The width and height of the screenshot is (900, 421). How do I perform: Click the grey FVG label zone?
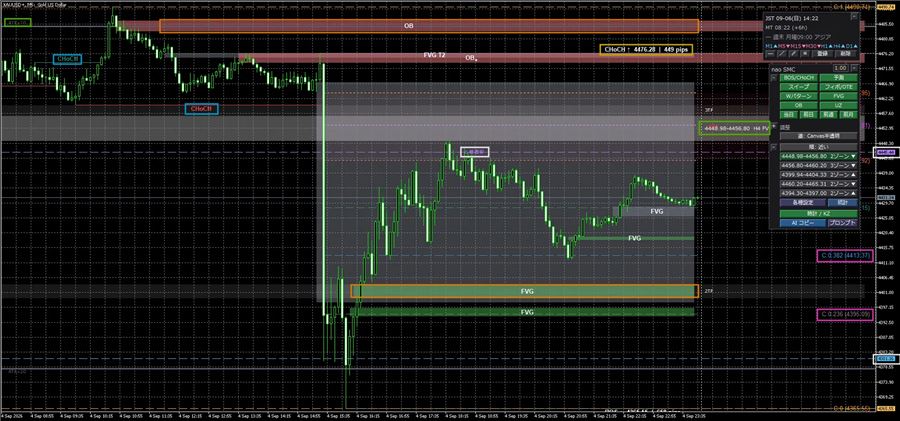point(657,211)
